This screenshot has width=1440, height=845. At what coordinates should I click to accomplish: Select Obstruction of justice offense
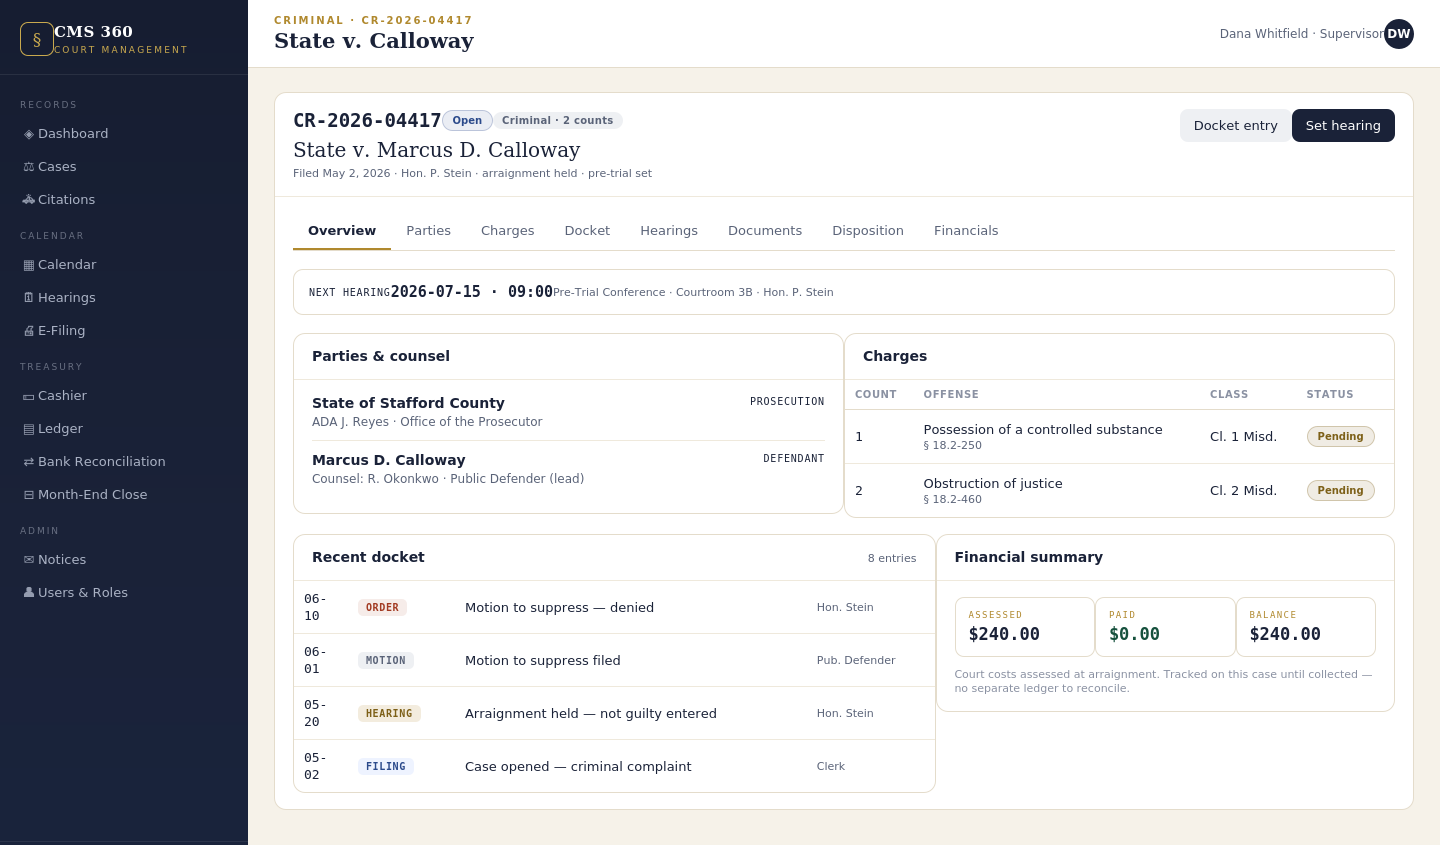click(993, 484)
